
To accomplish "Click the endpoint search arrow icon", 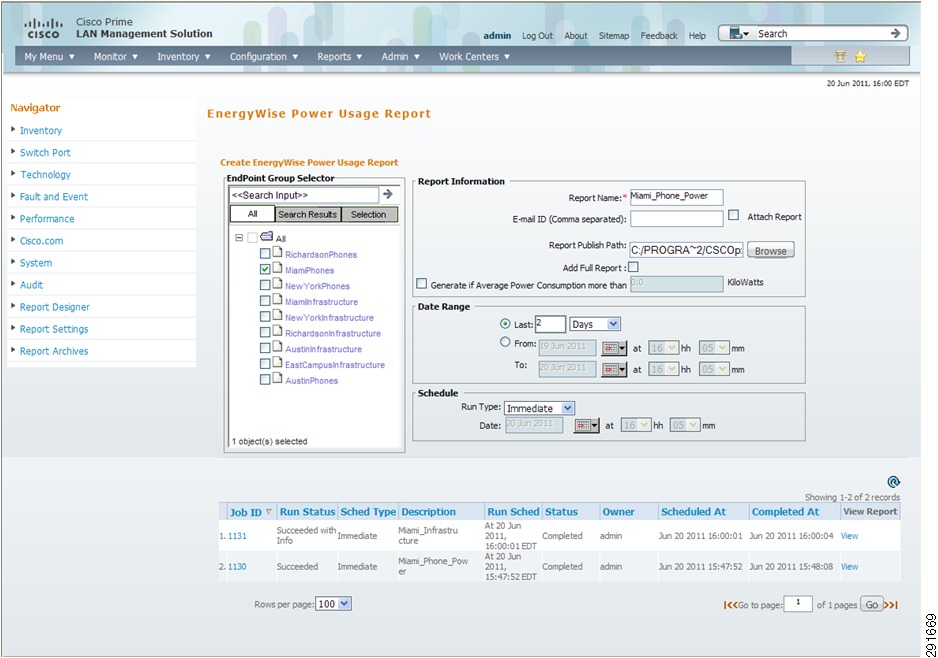I will tap(388, 194).
